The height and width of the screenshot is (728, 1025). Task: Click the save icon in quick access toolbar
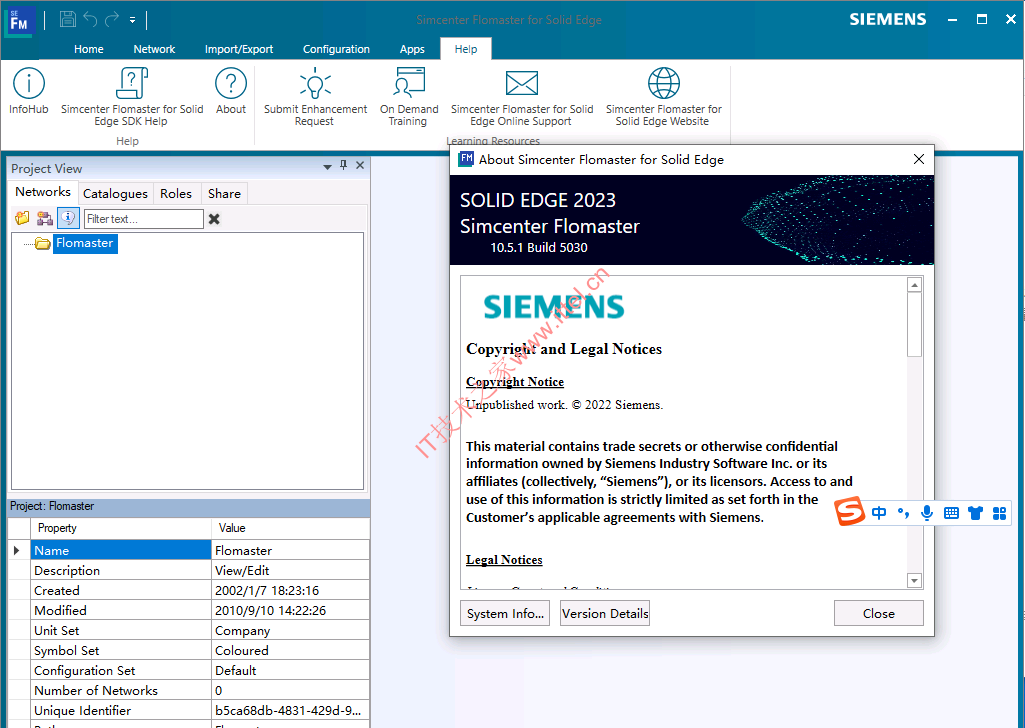[67, 20]
